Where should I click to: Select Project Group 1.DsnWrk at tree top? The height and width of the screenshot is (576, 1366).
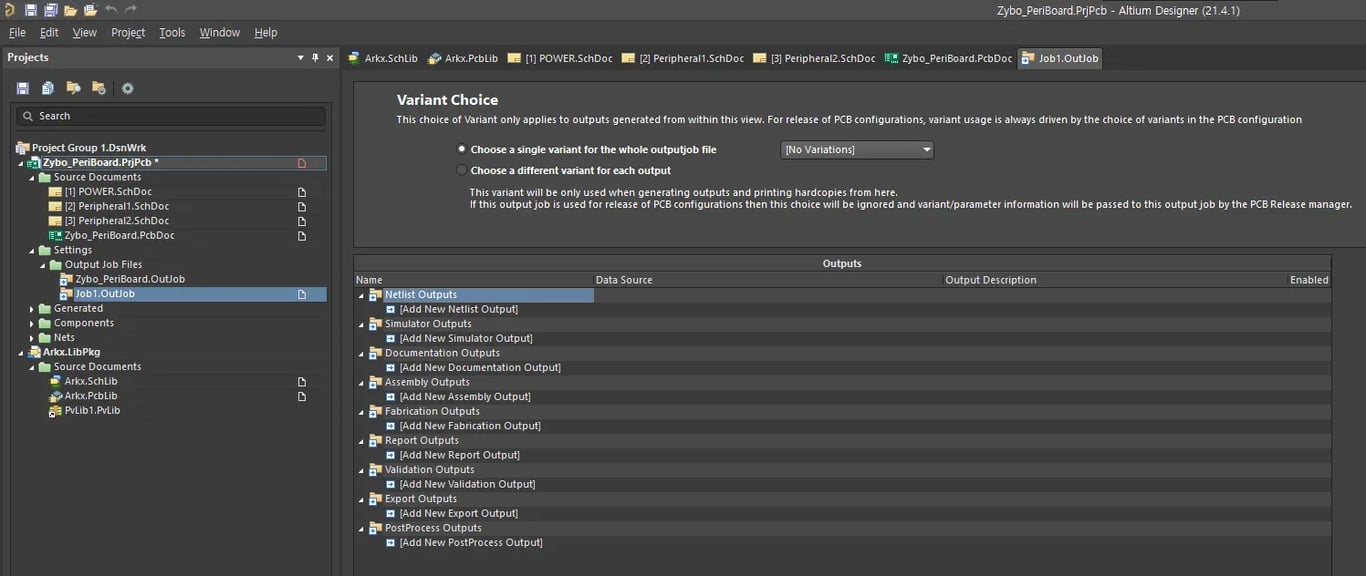(88, 147)
